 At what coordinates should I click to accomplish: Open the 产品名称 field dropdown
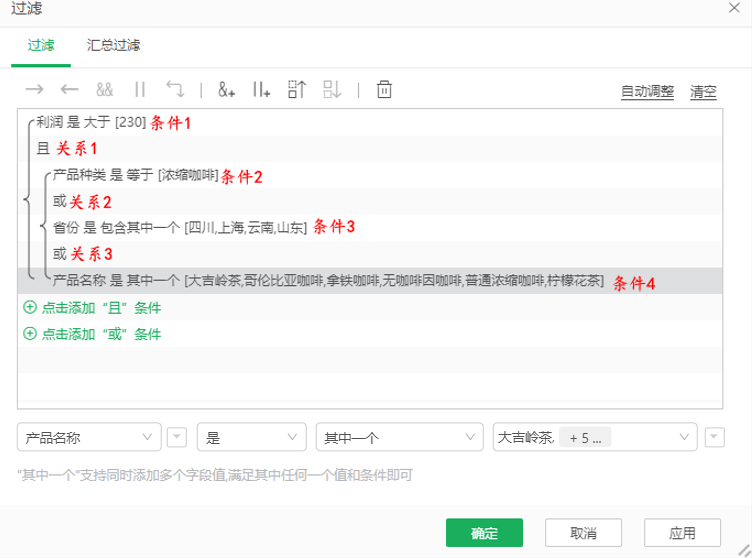point(89,437)
